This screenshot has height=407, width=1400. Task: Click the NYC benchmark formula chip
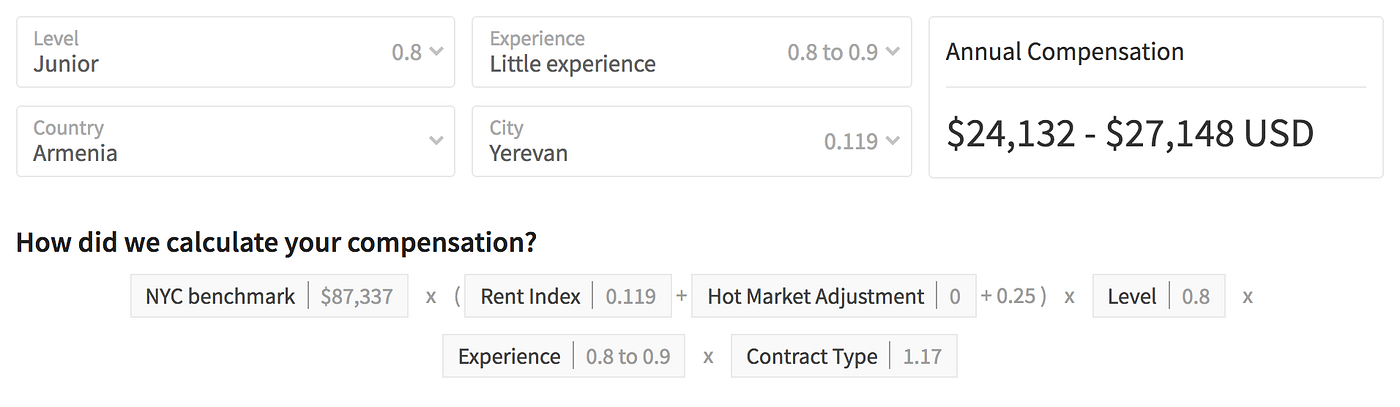click(269, 297)
